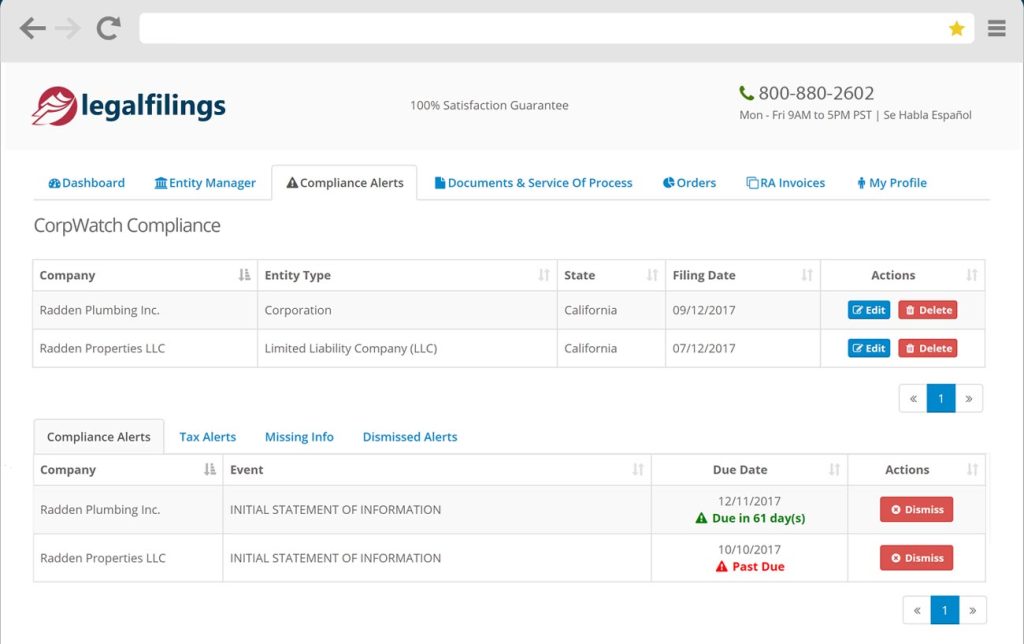Click the browser back arrow
Viewport: 1024px width, 644px height.
pos(32,29)
